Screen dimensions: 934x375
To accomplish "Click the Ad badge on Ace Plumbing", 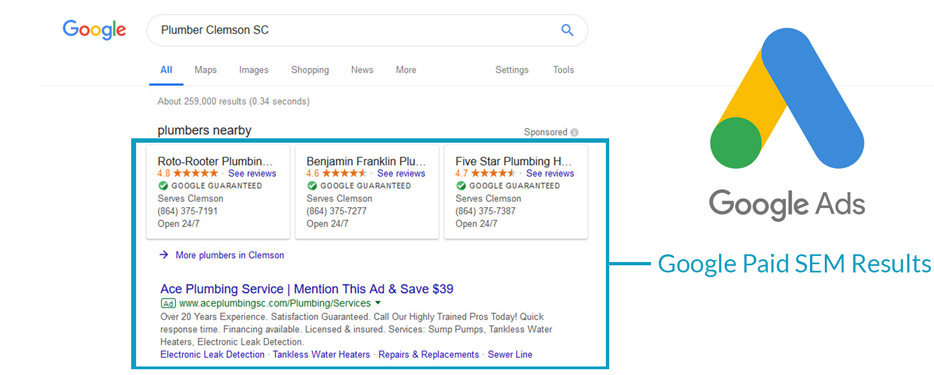I will click(x=168, y=303).
